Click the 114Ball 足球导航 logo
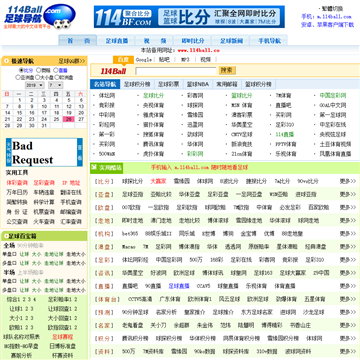Viewport: 360px width, 360px height. tap(39, 16)
